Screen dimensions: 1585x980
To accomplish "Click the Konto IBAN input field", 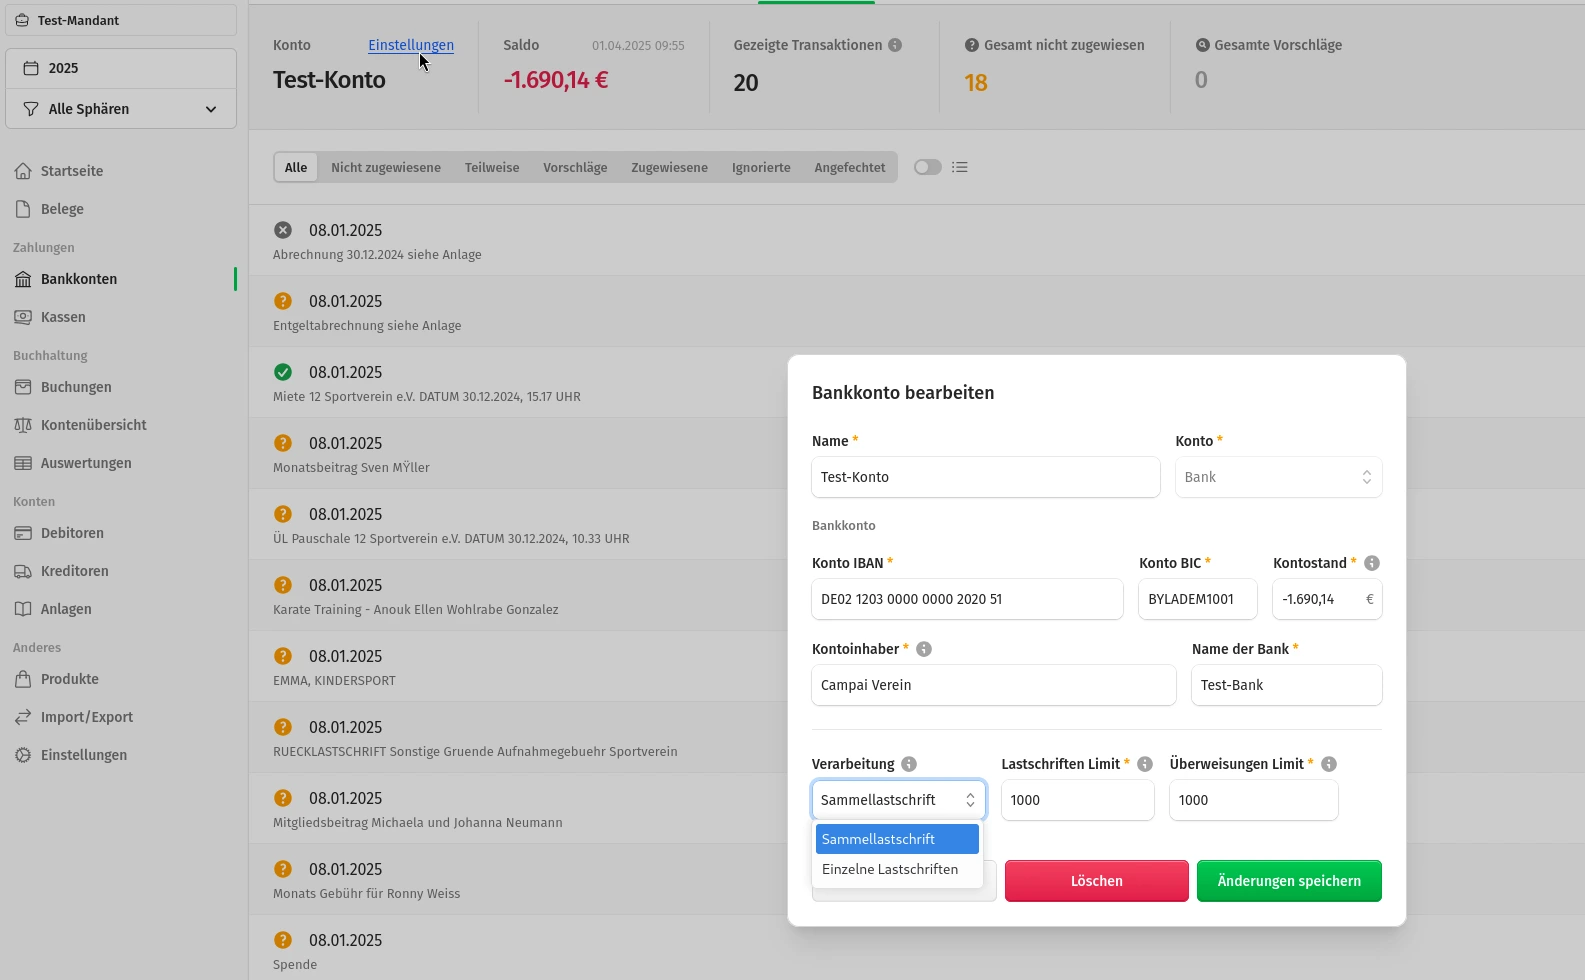I will [x=967, y=599].
